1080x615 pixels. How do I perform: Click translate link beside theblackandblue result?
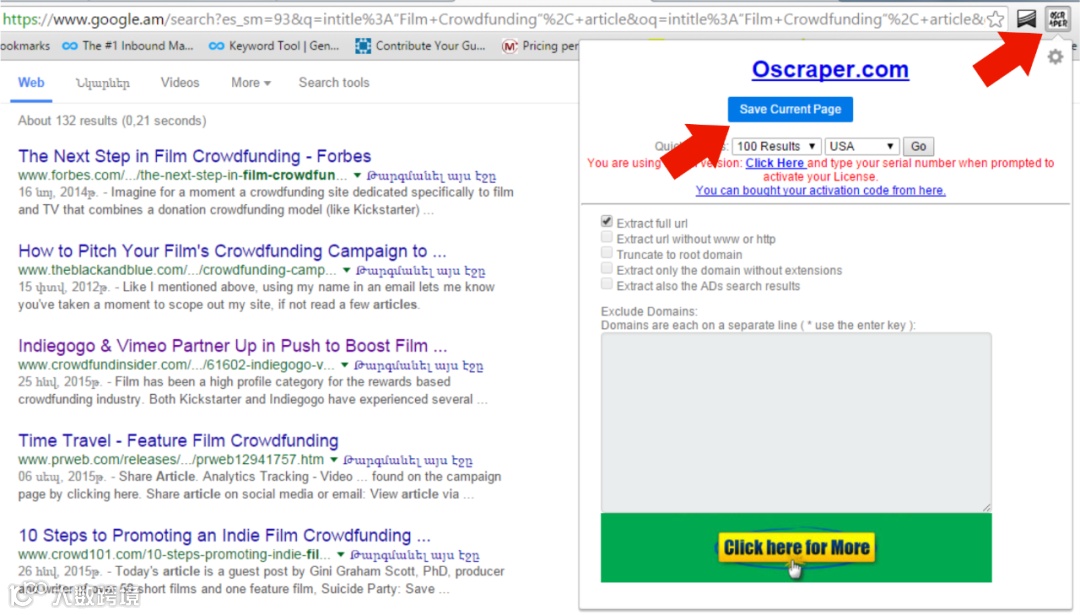(421, 271)
